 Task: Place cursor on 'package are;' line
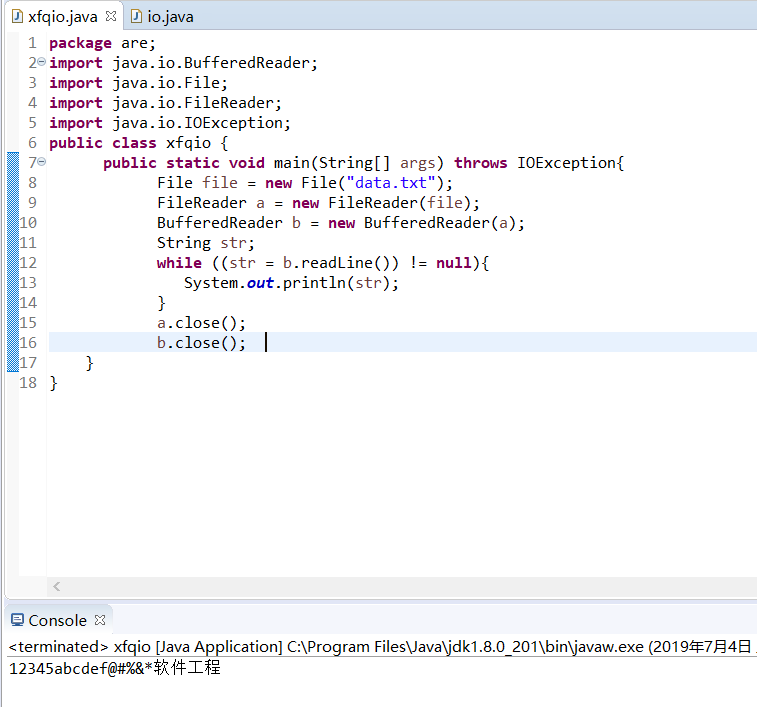102,43
